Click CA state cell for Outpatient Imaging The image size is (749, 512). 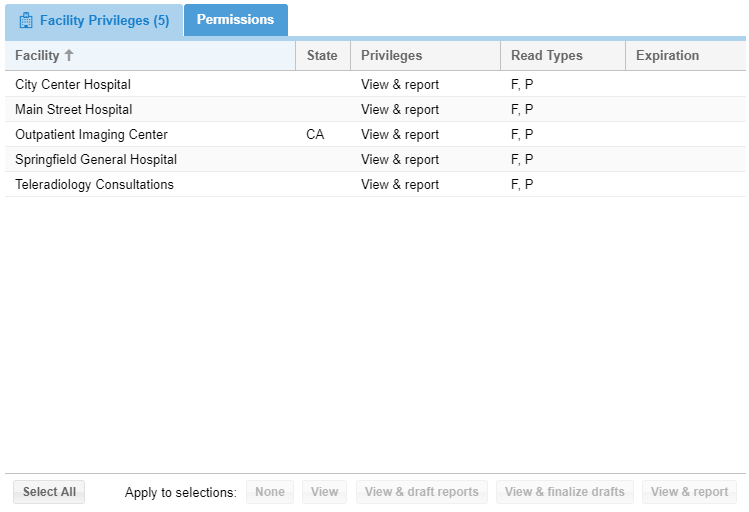tap(315, 134)
